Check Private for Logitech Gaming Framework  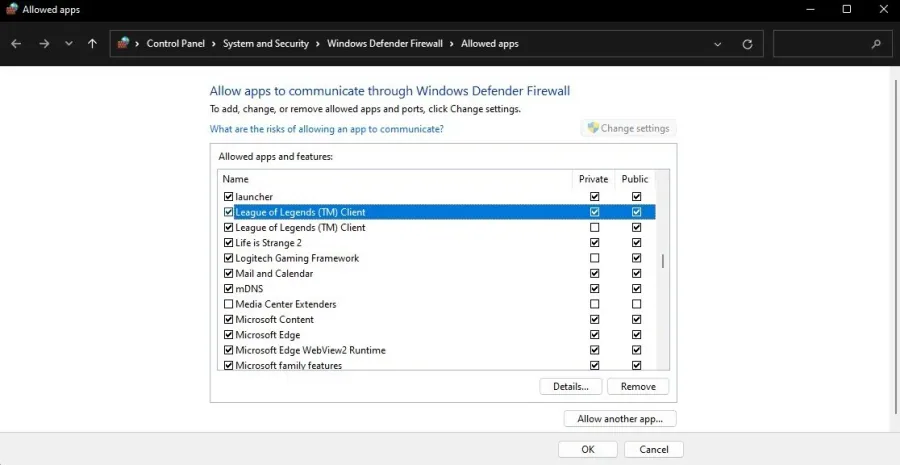pos(595,258)
